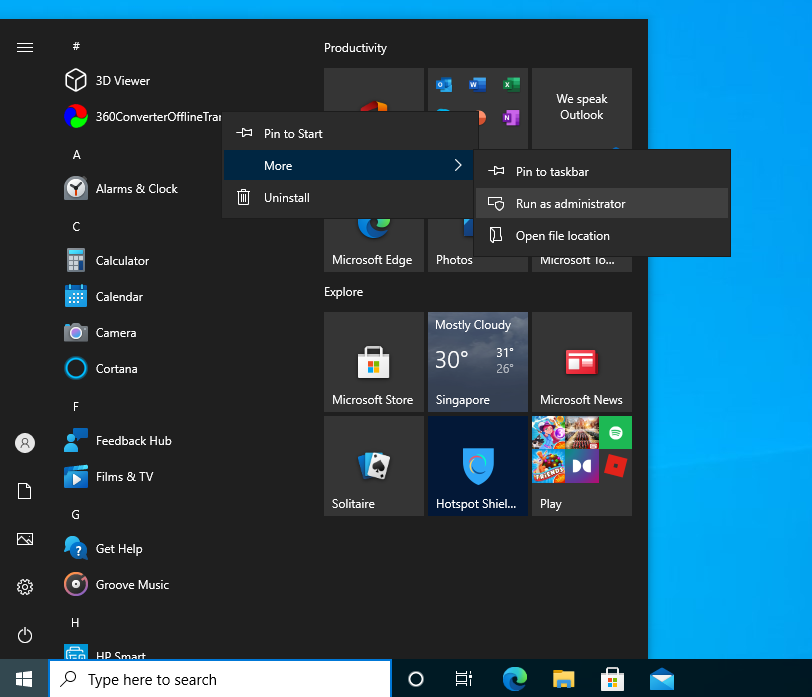
Task: Open Microsoft Edge tile
Action: click(374, 245)
